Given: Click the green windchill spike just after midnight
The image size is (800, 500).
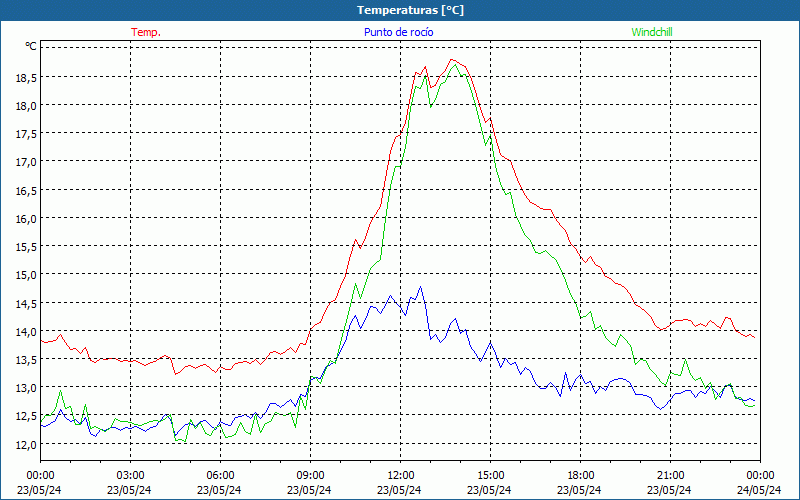Looking at the screenshot, I should (61, 391).
